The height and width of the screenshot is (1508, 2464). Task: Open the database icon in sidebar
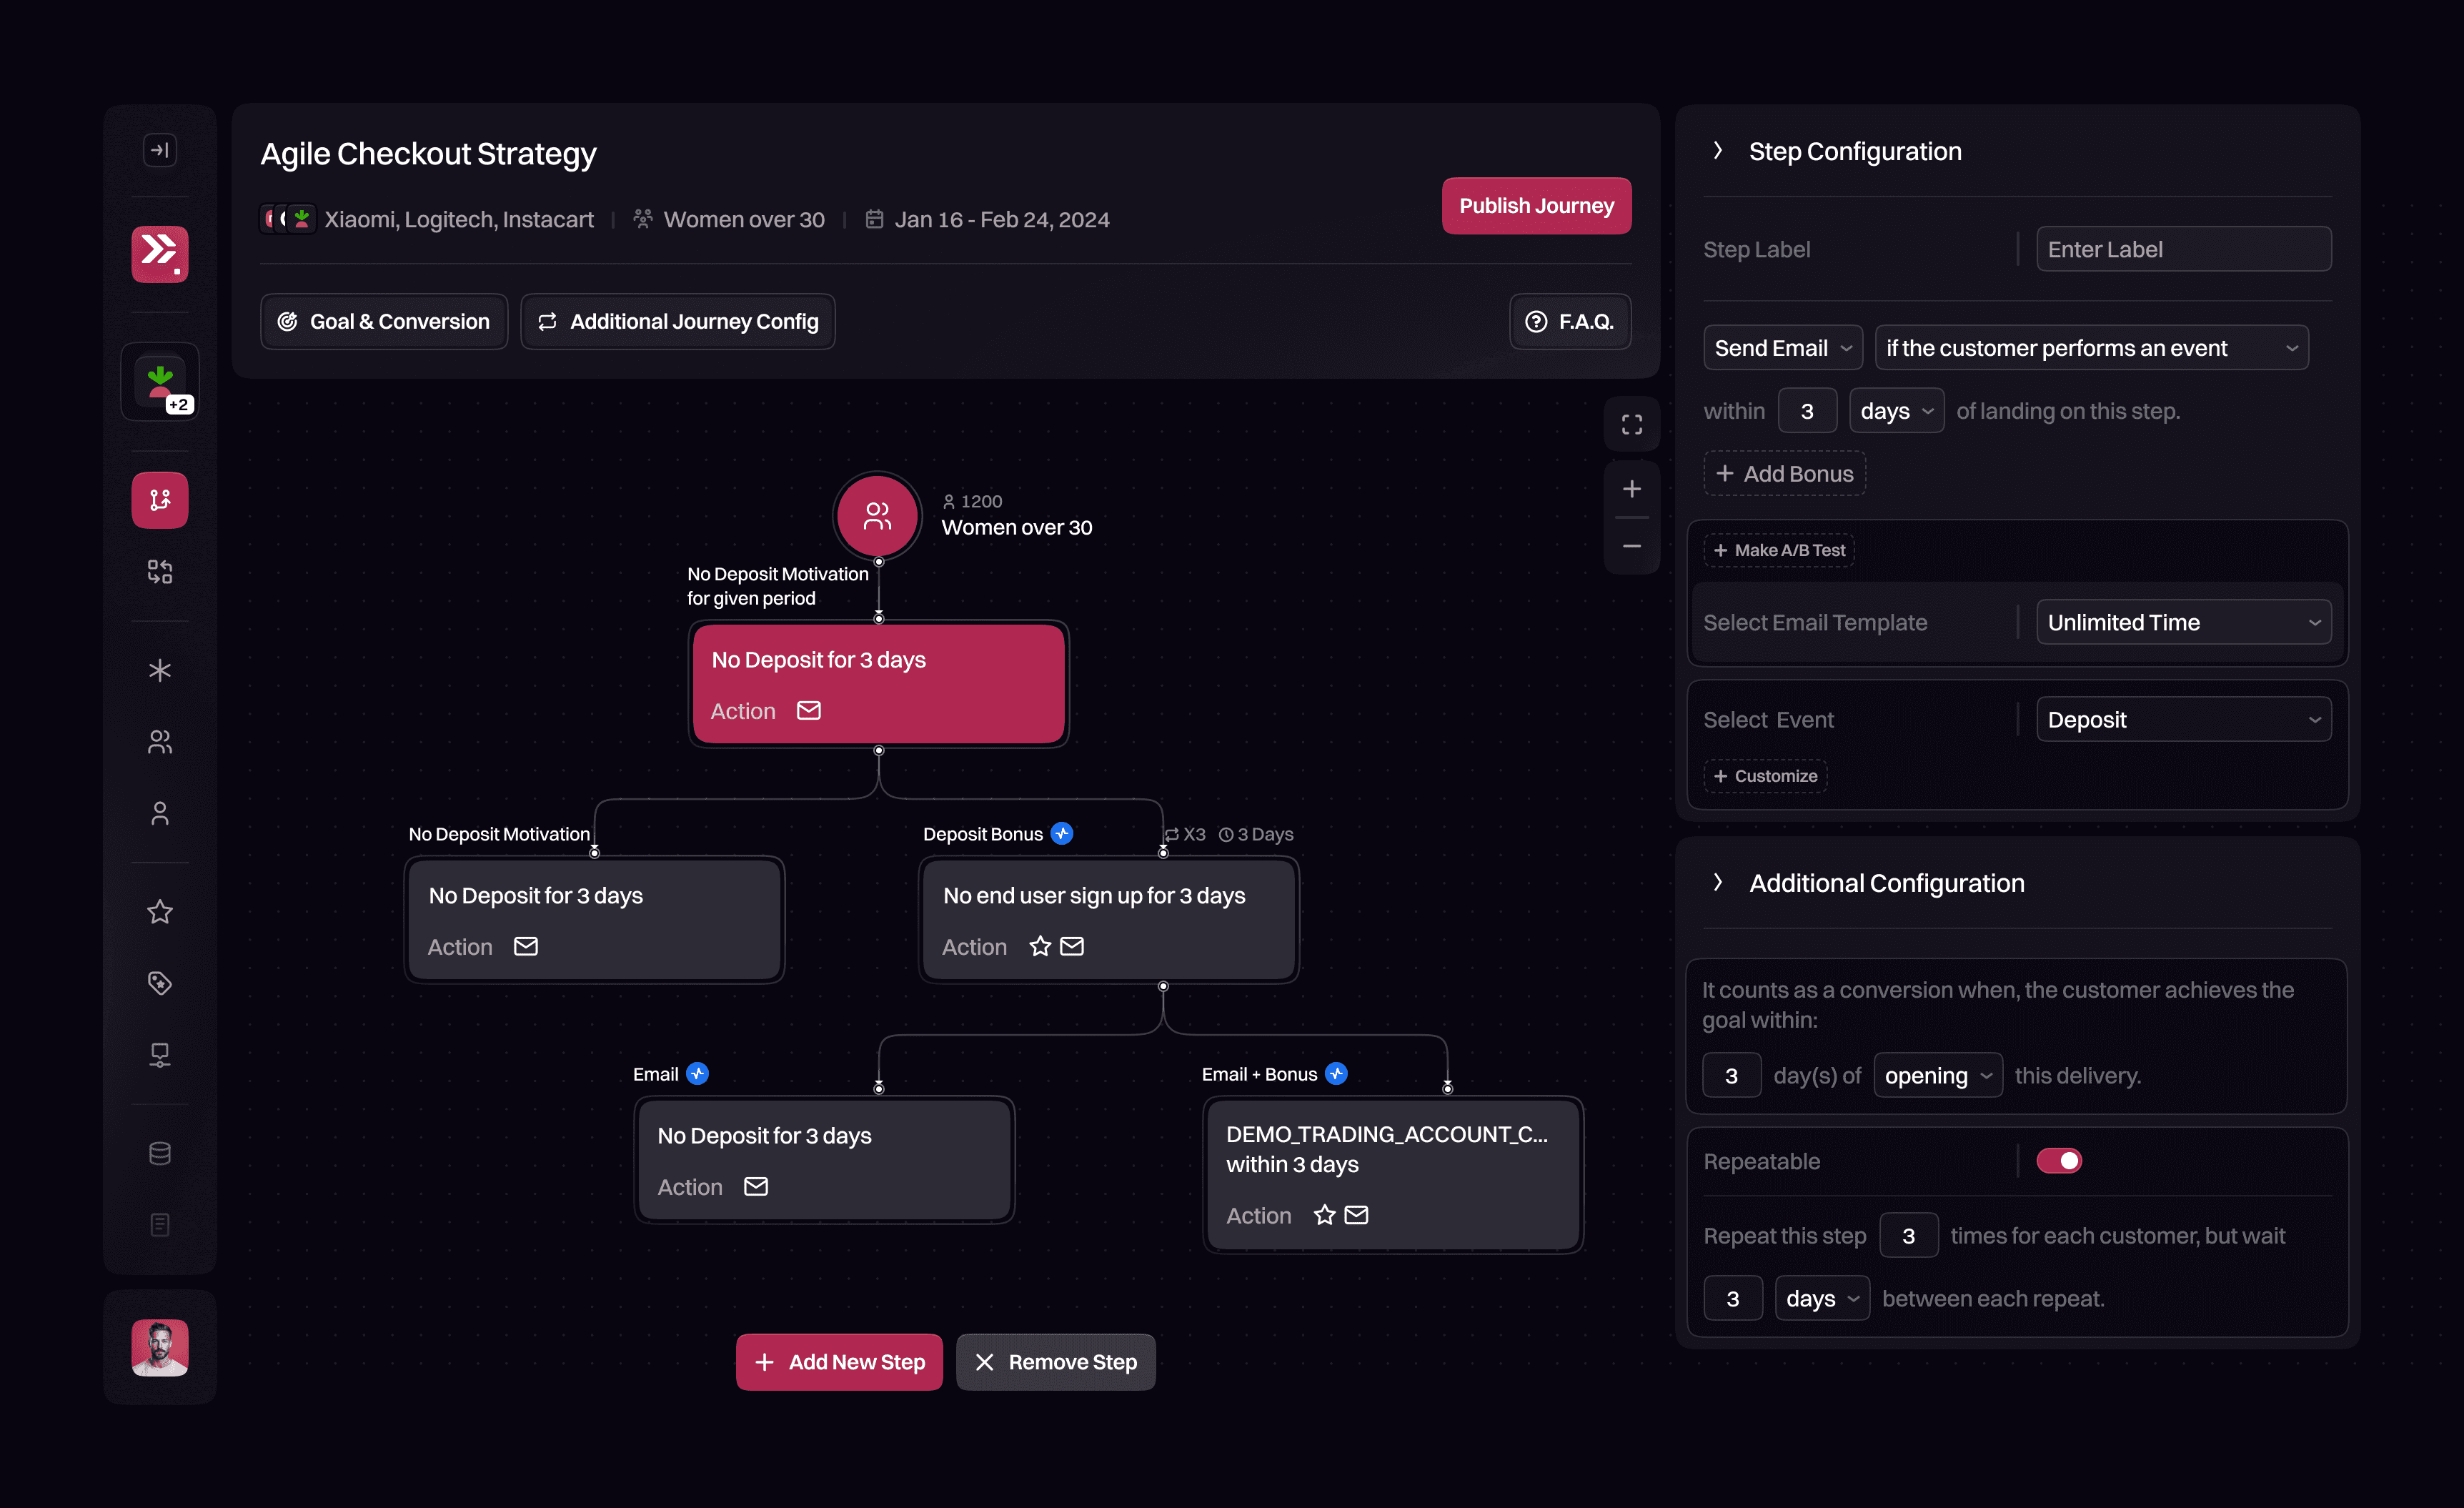[x=160, y=1153]
